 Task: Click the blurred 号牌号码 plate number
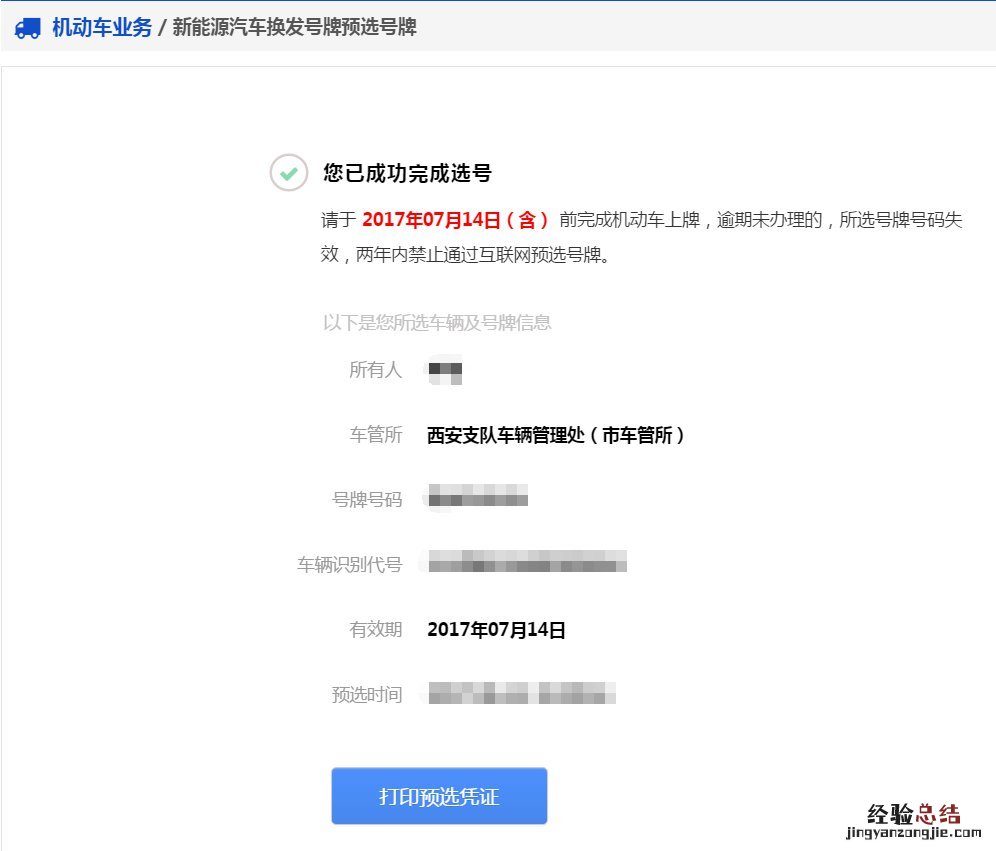coord(478,498)
